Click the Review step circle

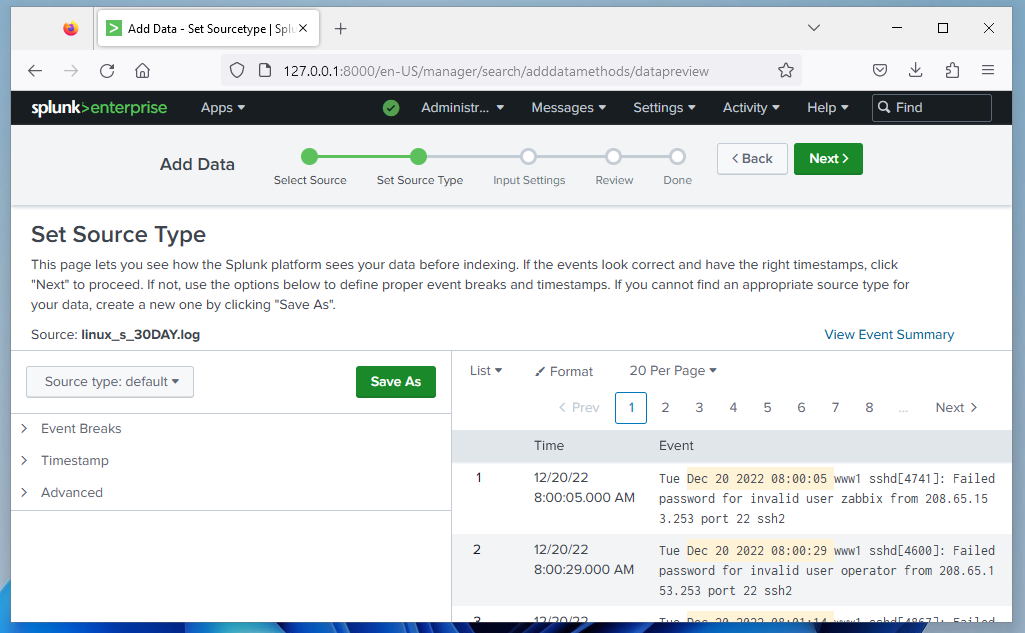click(613, 157)
